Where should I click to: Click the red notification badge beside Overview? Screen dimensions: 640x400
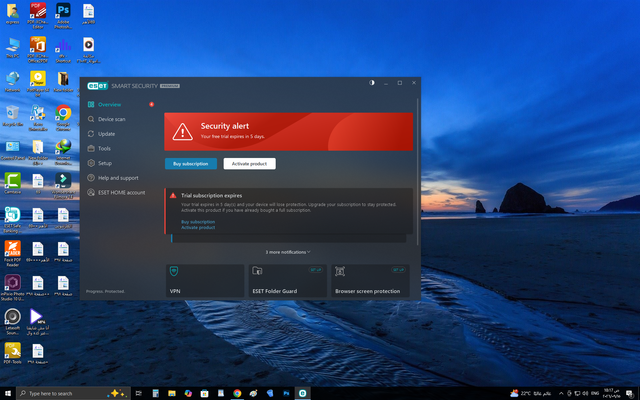pos(151,104)
